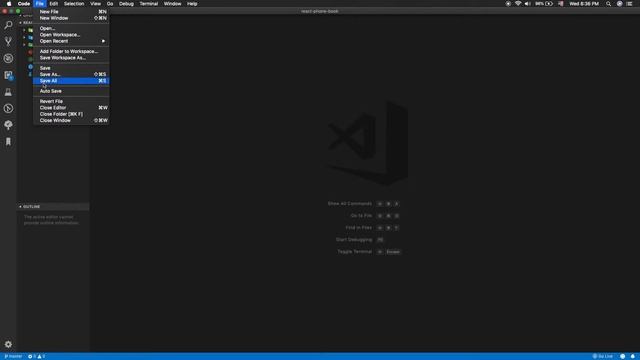Click the date and time in menu bar
This screenshot has width=640, height=360.
pos(584,4)
